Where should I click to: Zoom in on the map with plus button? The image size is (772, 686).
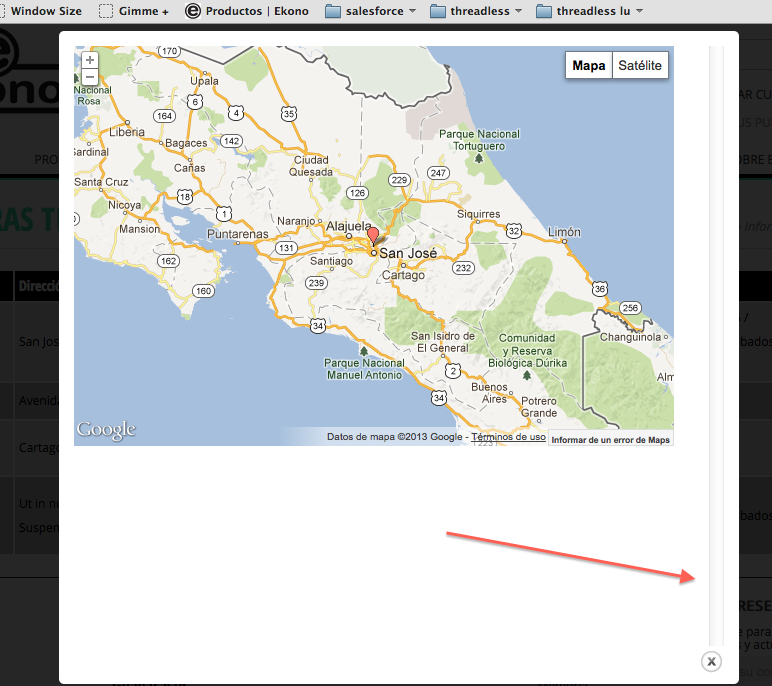coord(90,60)
